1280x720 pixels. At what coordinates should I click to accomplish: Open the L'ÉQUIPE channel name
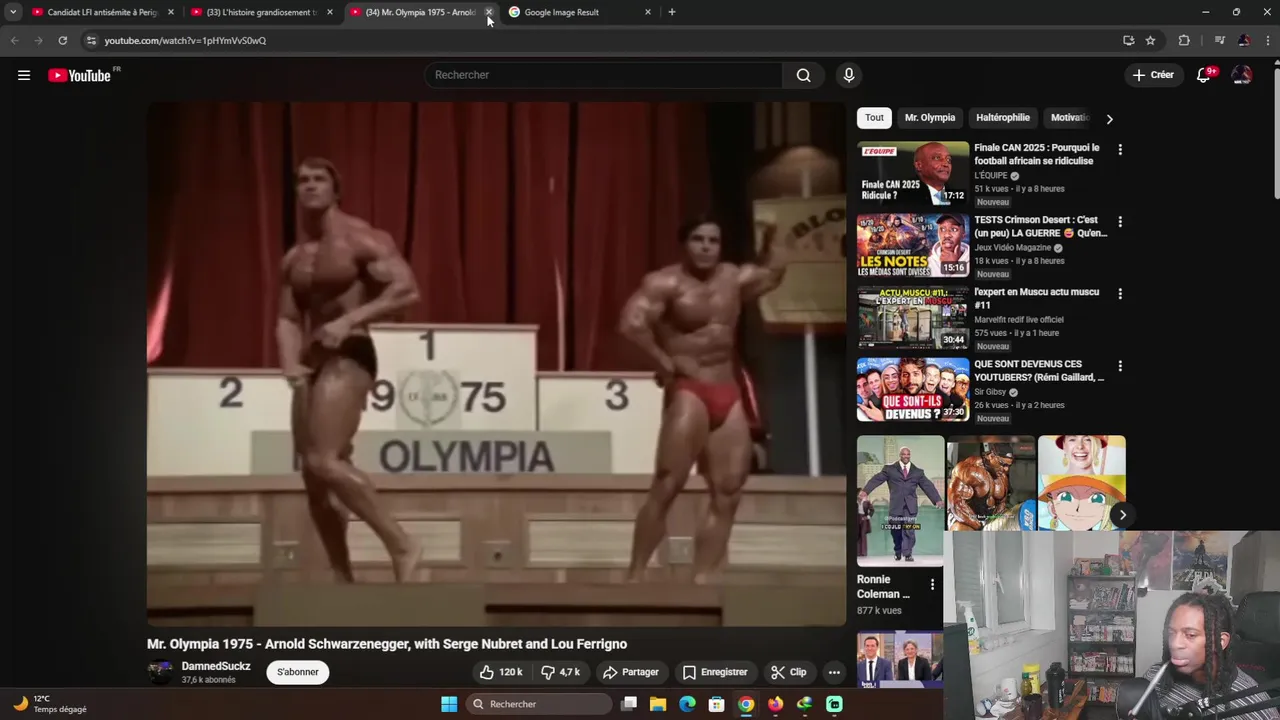click(x=991, y=175)
